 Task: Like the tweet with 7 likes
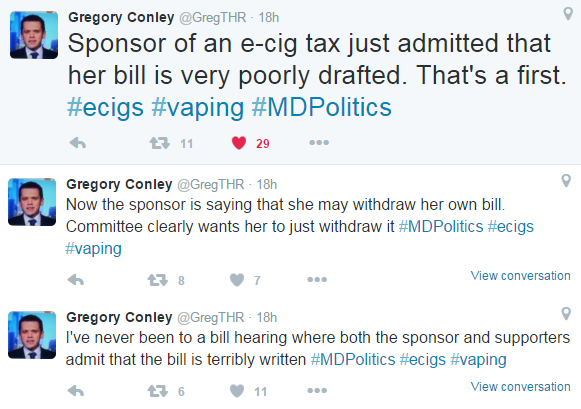(x=237, y=280)
